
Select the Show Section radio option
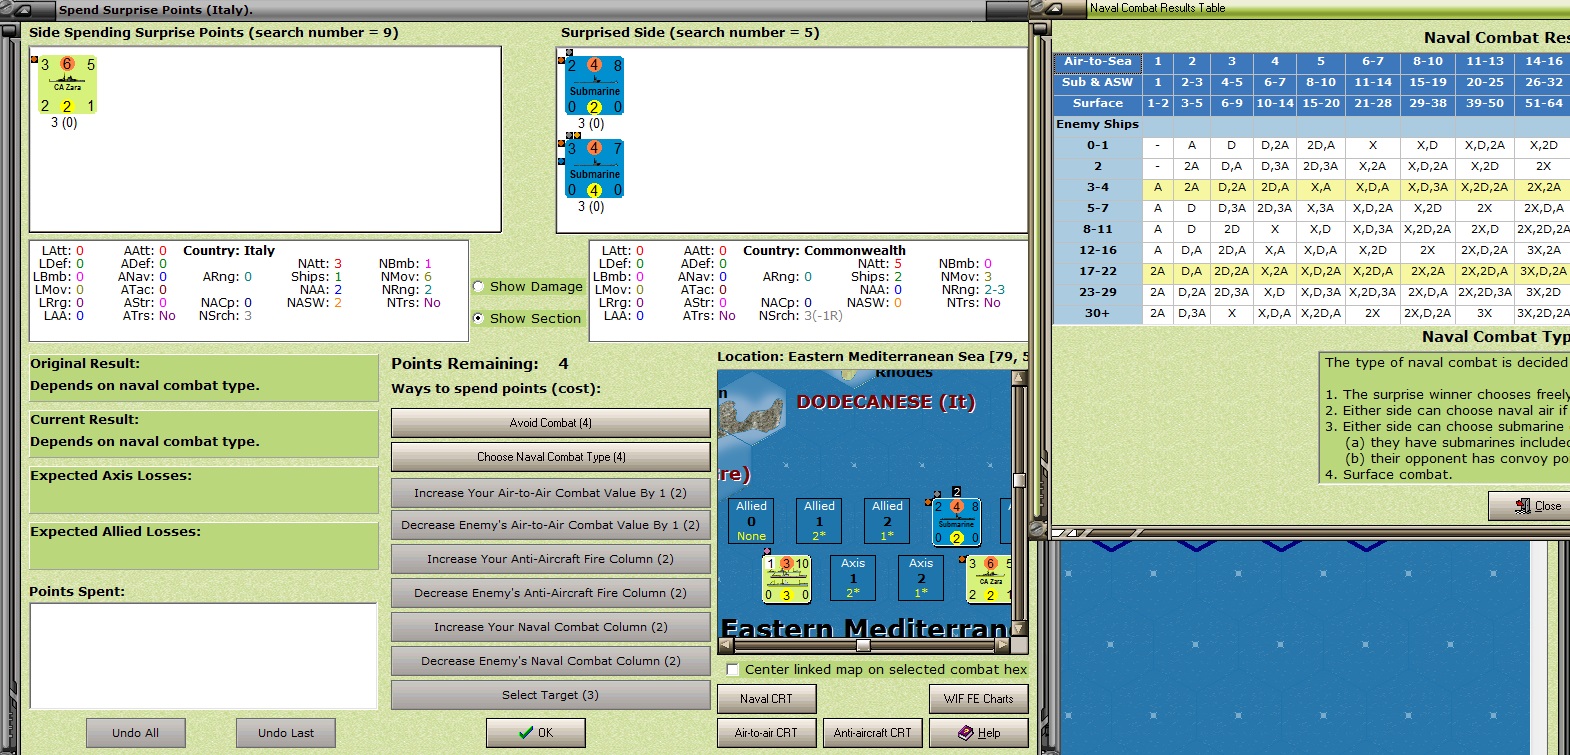click(x=479, y=318)
